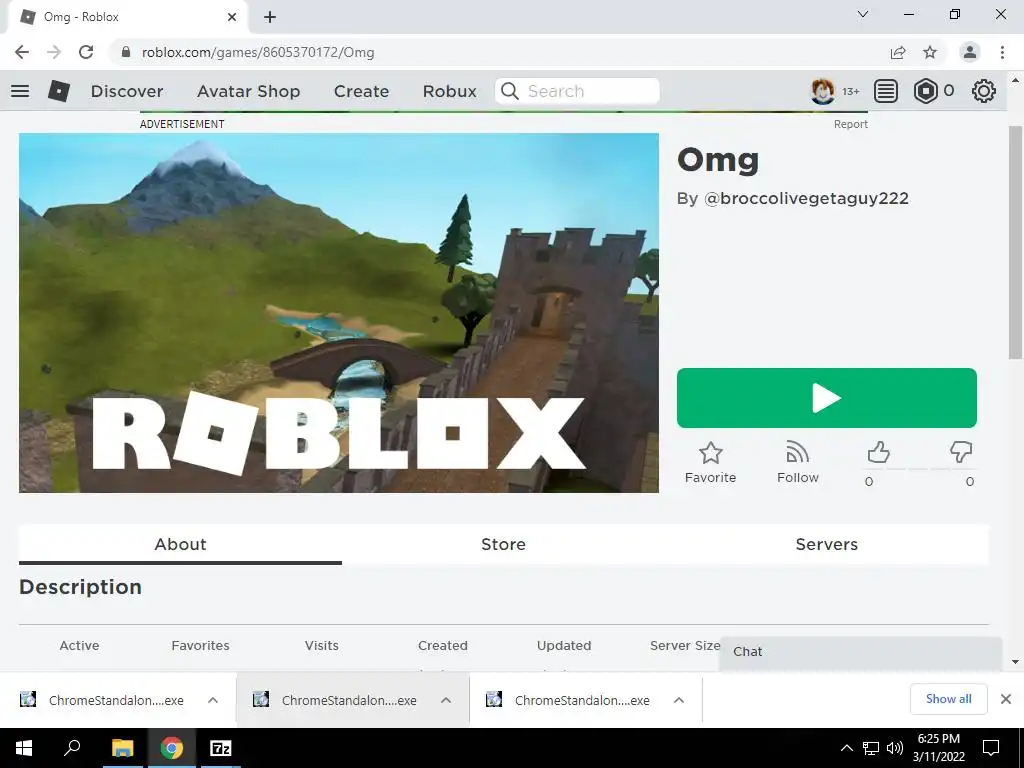
Task: Open the Robux balance icon
Action: pos(925,91)
